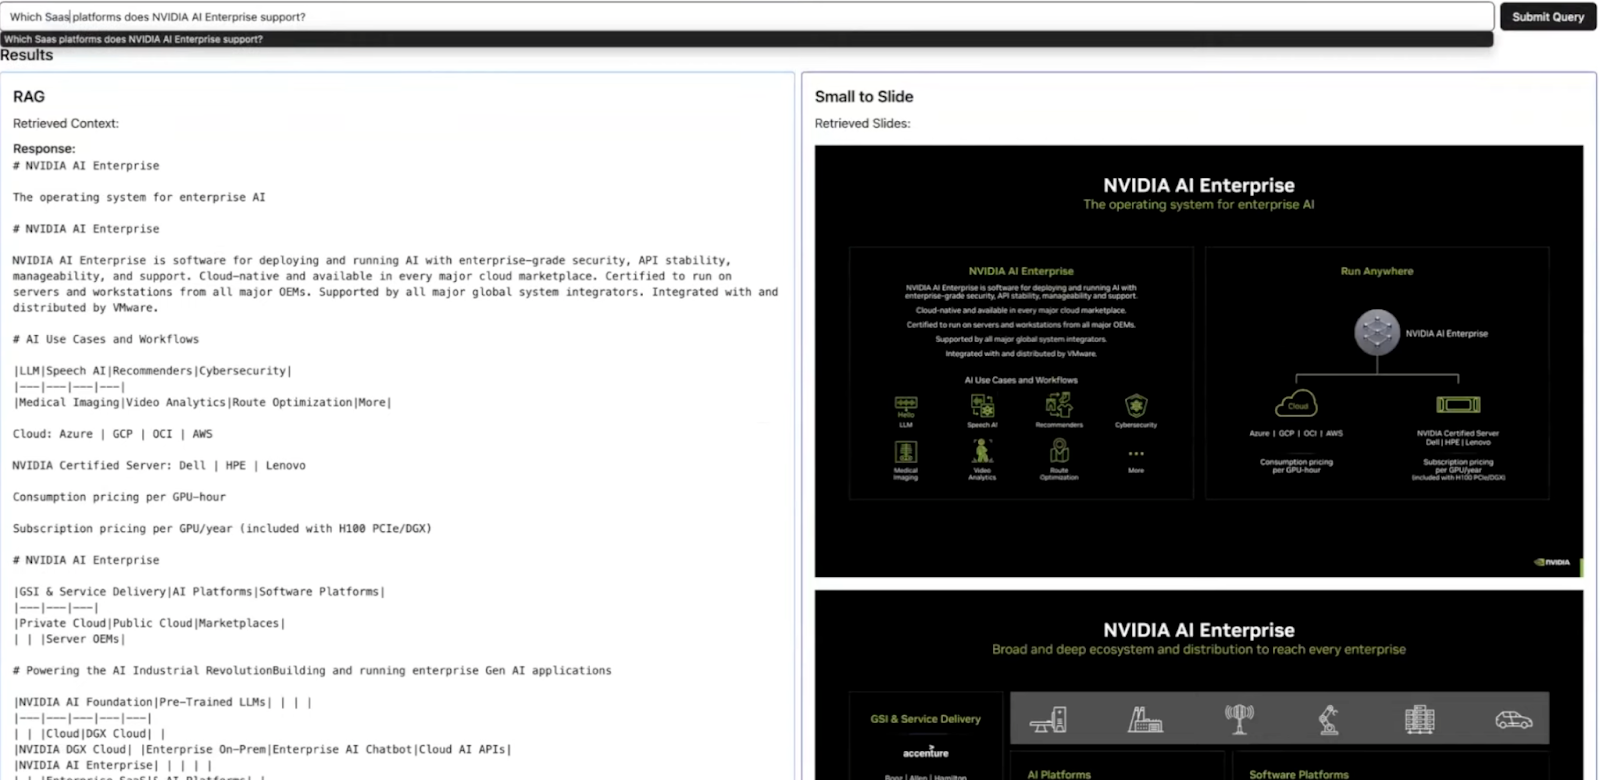This screenshot has height=780, width=1600.
Task: Click the '|LLM|Speech AI|Recommenders|Cybersecurity|' table row
Action: click(153, 371)
